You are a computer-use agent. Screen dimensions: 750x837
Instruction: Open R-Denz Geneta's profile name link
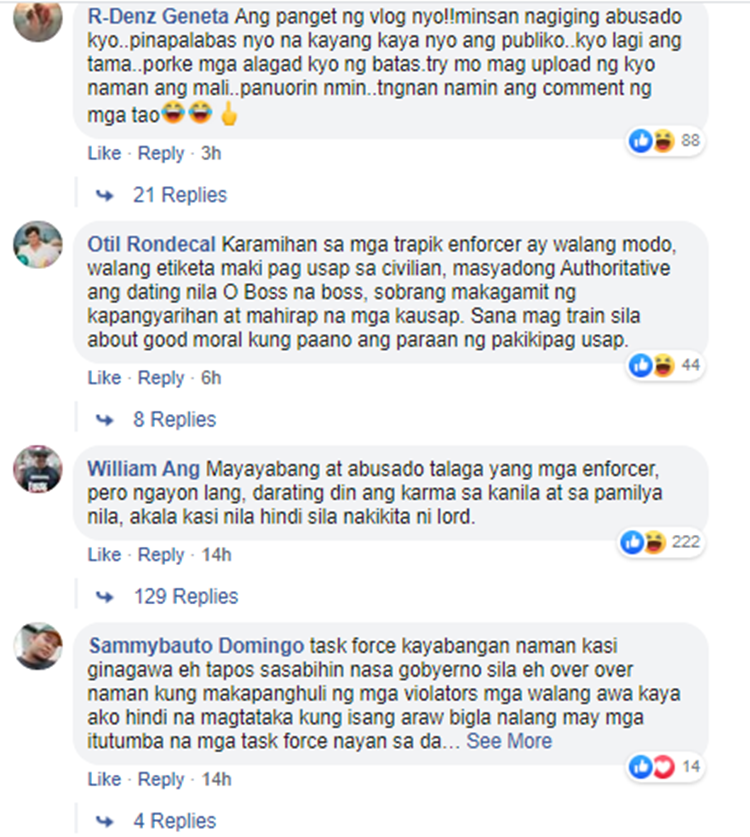click(x=158, y=17)
